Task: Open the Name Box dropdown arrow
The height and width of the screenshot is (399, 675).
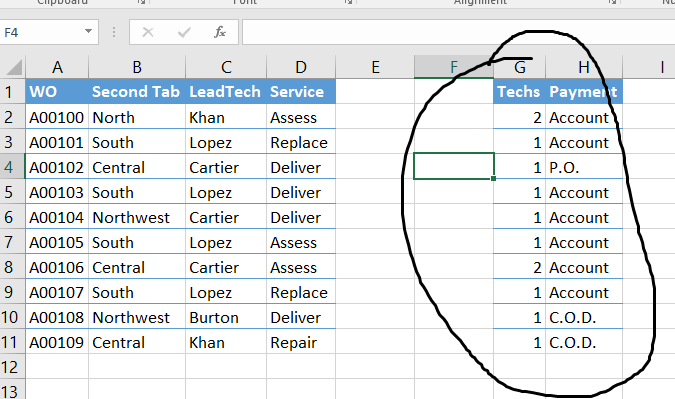Action: (x=88, y=32)
